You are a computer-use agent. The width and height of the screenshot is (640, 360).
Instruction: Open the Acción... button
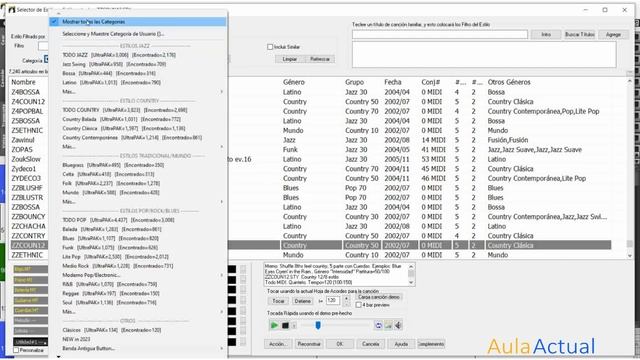(x=278, y=344)
